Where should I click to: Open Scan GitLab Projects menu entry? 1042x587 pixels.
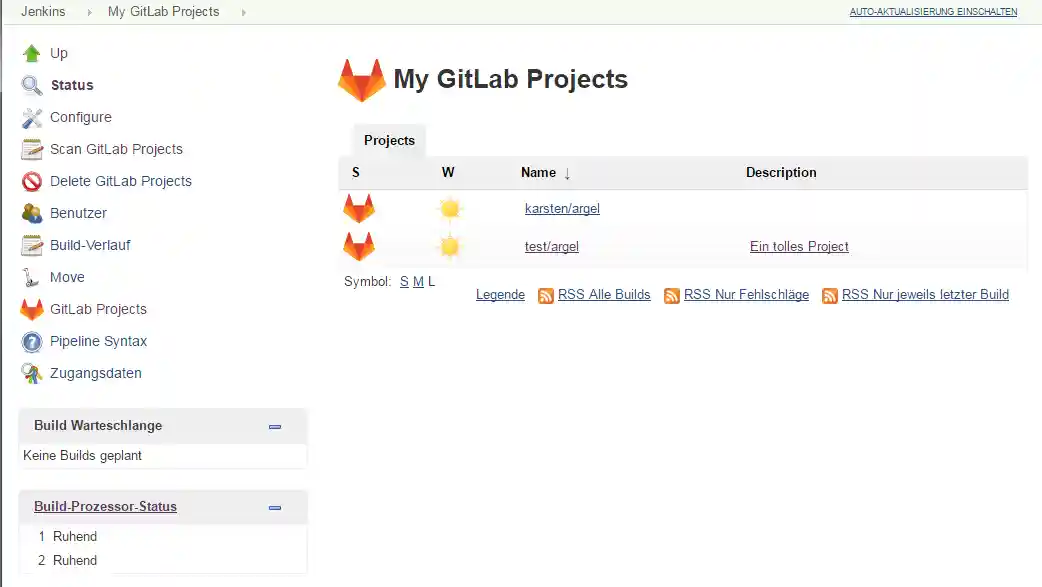click(116, 149)
